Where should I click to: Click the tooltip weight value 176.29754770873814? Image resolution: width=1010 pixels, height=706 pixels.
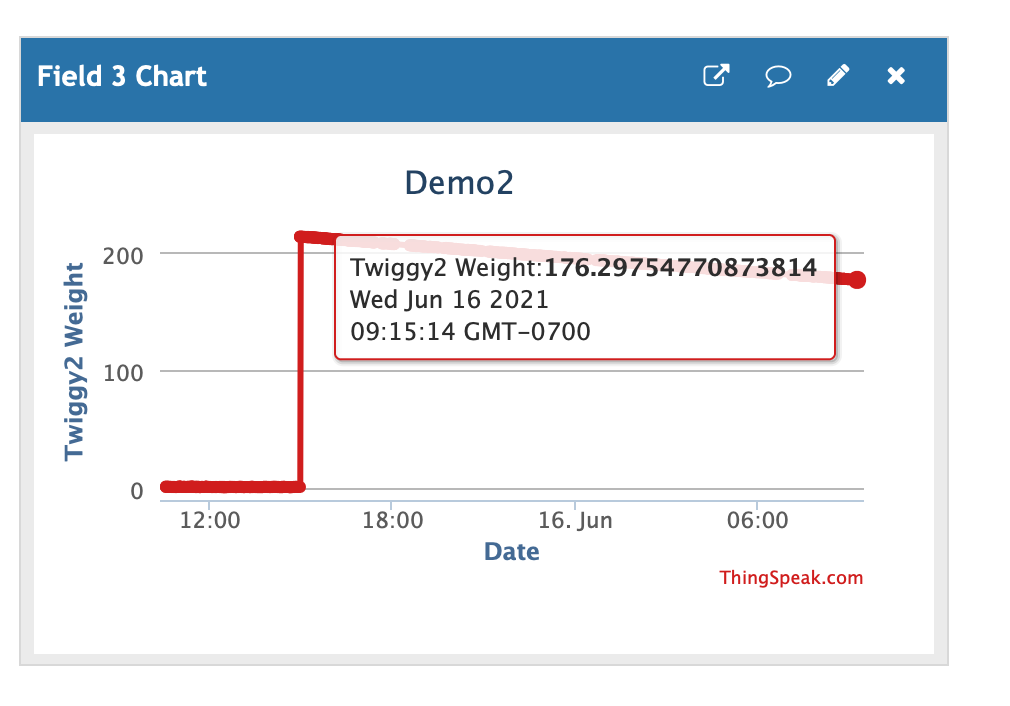point(680,268)
